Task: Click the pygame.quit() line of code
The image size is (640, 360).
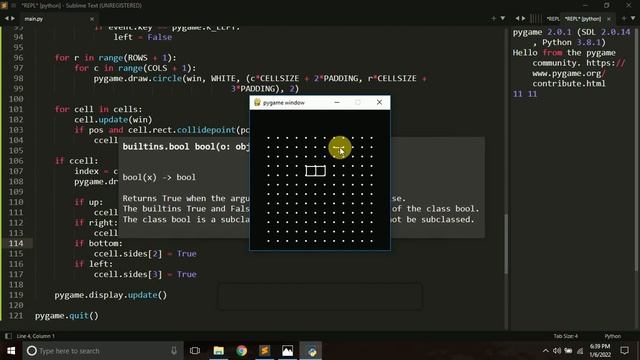Action: tap(67, 316)
